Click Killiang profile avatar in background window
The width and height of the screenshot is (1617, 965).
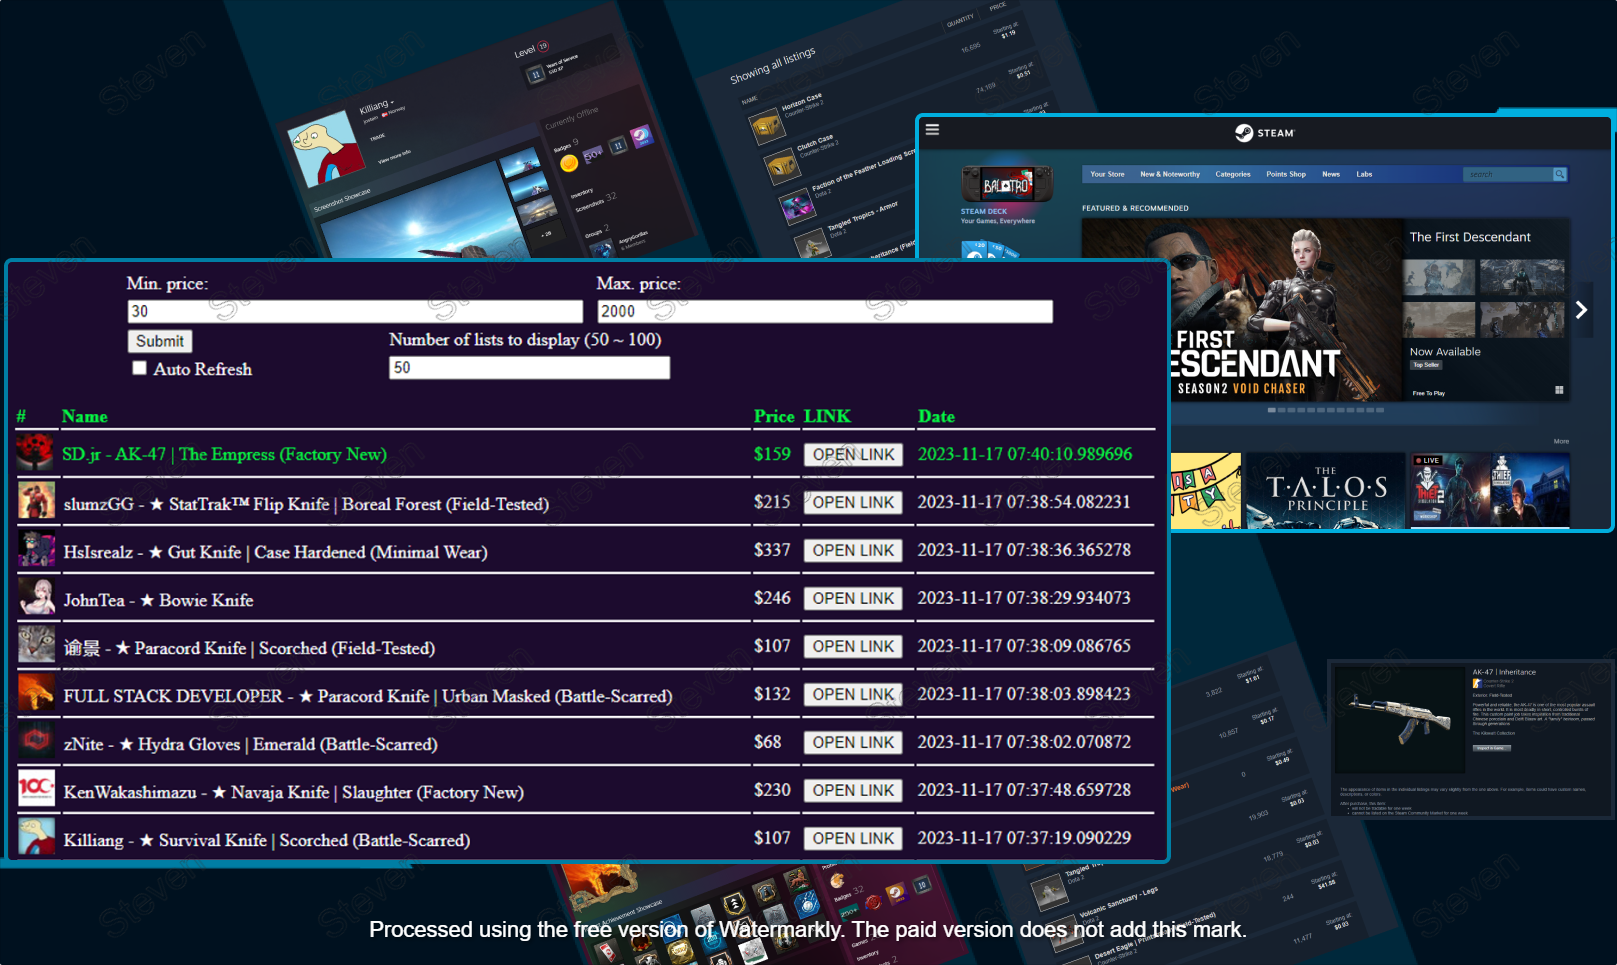[328, 150]
